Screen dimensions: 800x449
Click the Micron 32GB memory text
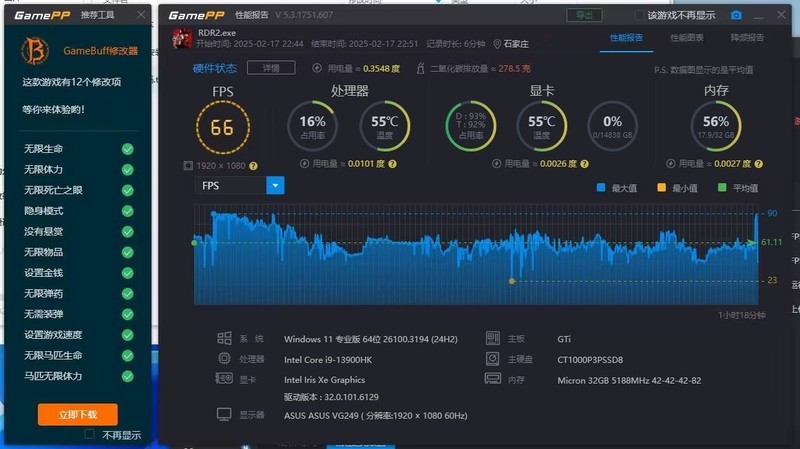(x=629, y=381)
